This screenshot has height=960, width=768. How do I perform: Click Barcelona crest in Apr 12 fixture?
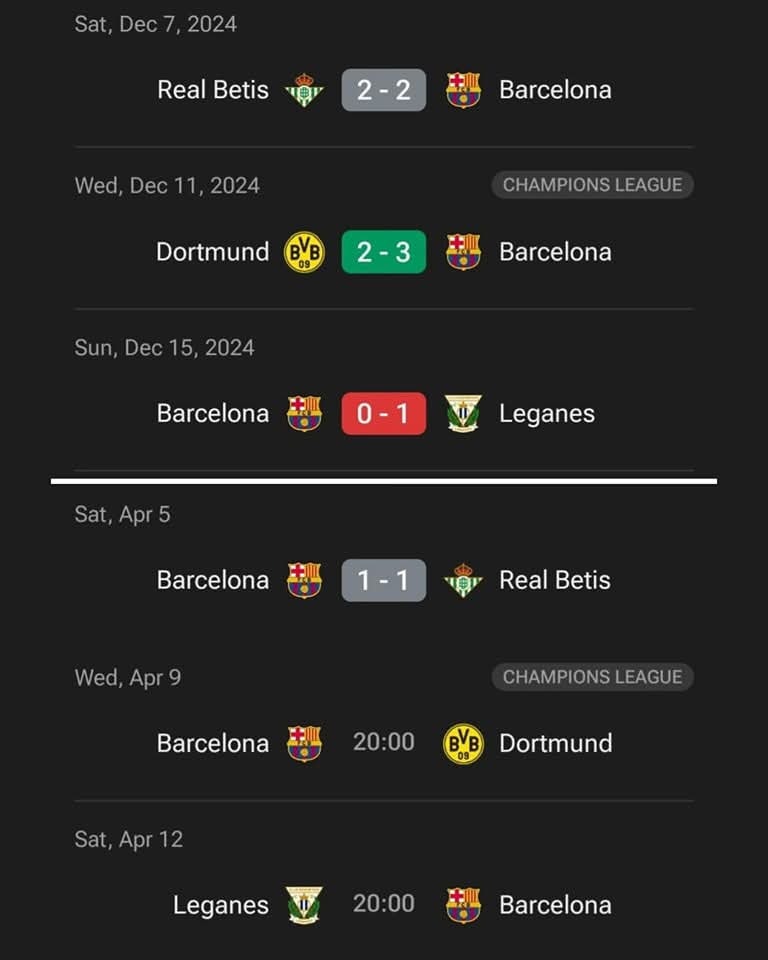click(463, 905)
